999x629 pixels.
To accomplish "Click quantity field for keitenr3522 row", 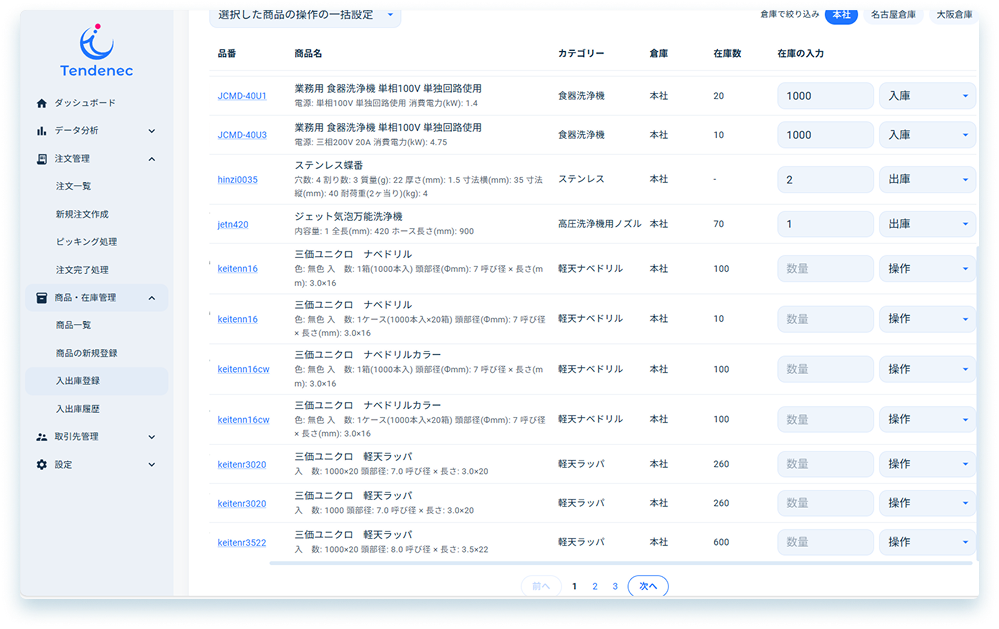I will (x=825, y=542).
